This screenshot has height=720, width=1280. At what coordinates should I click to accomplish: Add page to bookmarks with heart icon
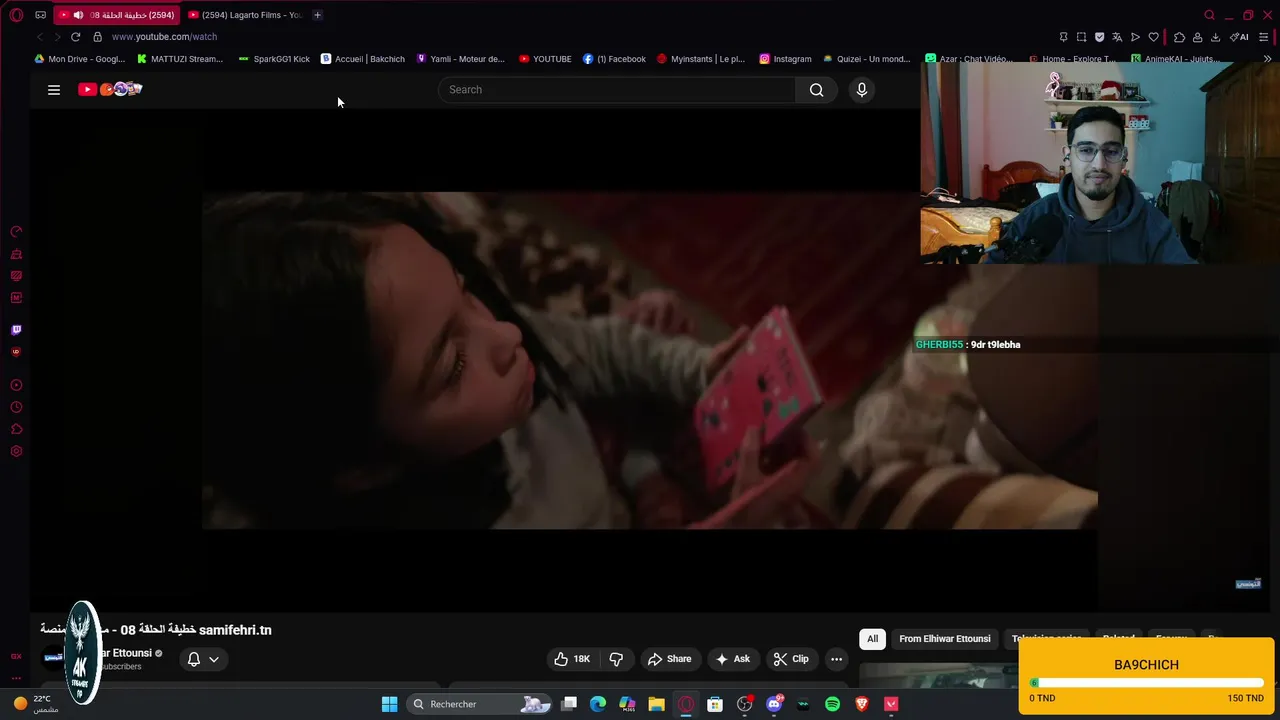tap(1153, 37)
